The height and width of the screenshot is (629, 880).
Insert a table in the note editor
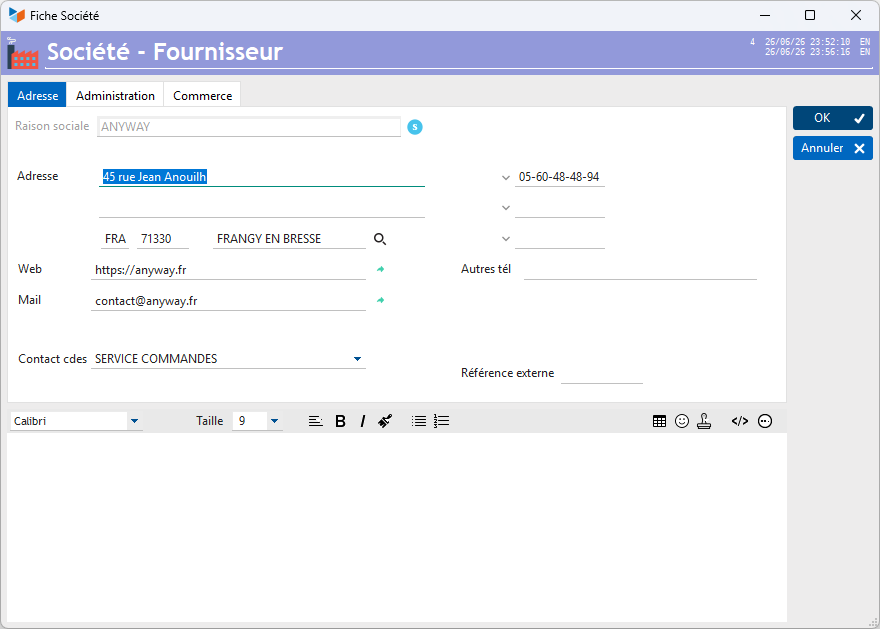(659, 421)
